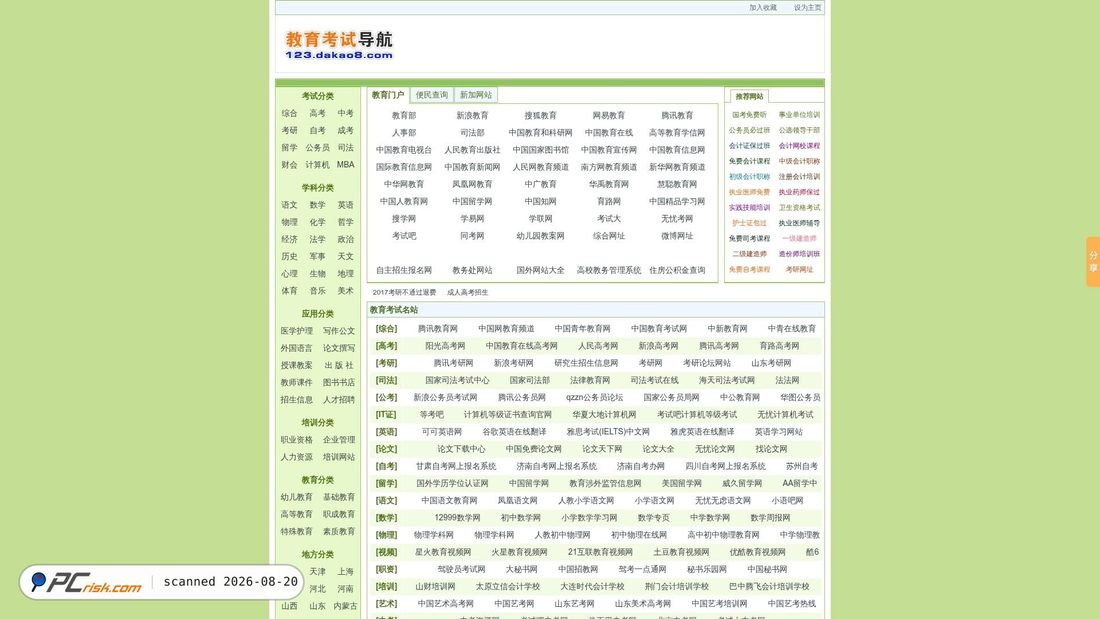The height and width of the screenshot is (619, 1100).
Task: Open the 中国知网 link
Action: [540, 201]
